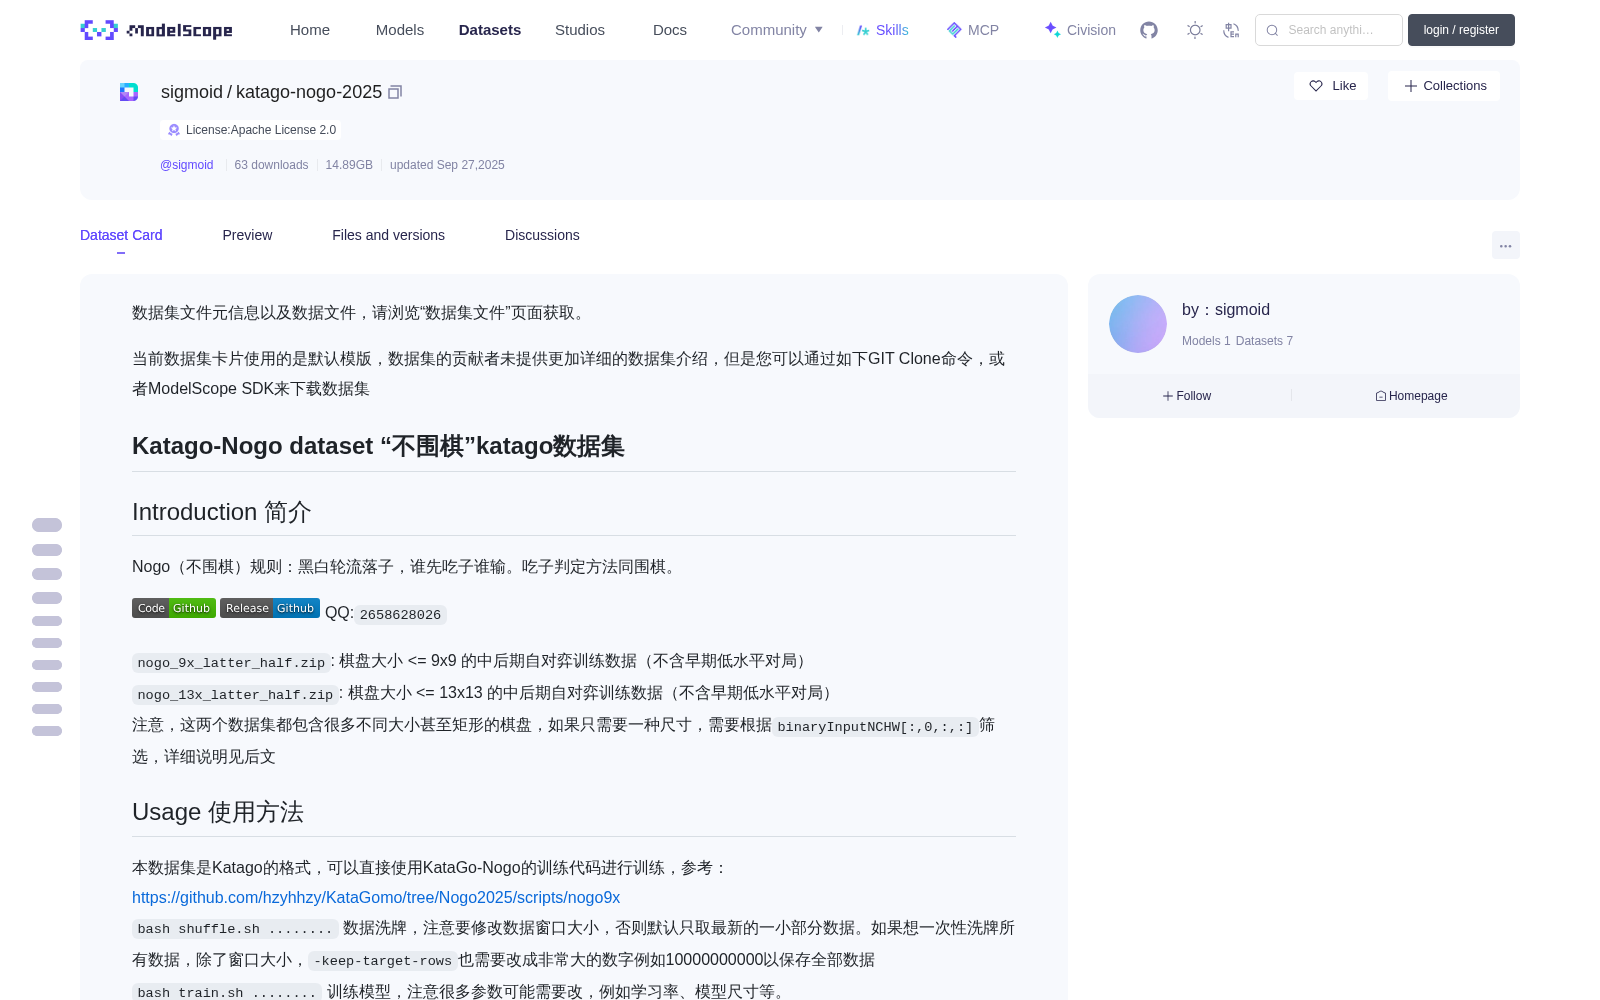Click the login / register button
The height and width of the screenshot is (1000, 1600).
coord(1461,30)
